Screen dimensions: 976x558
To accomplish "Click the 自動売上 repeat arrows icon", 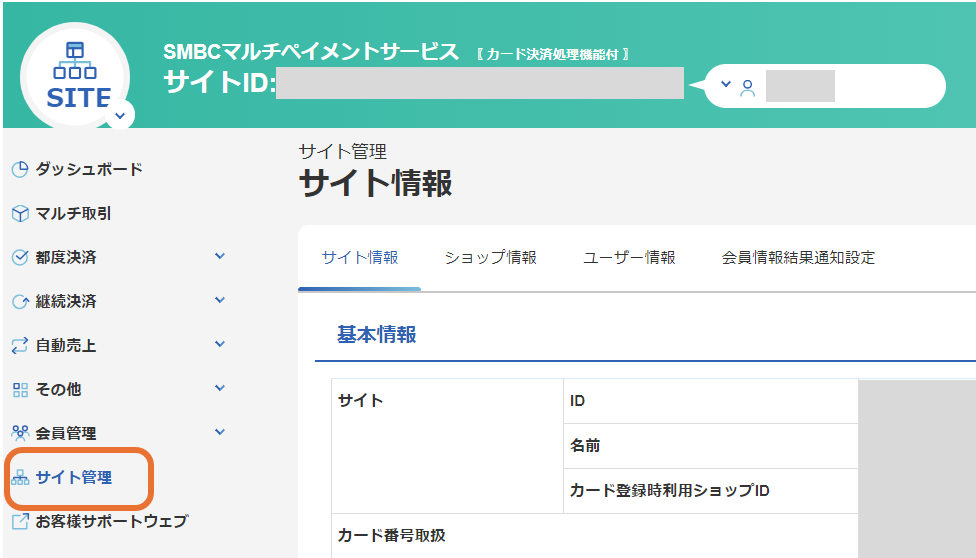I will (x=20, y=345).
